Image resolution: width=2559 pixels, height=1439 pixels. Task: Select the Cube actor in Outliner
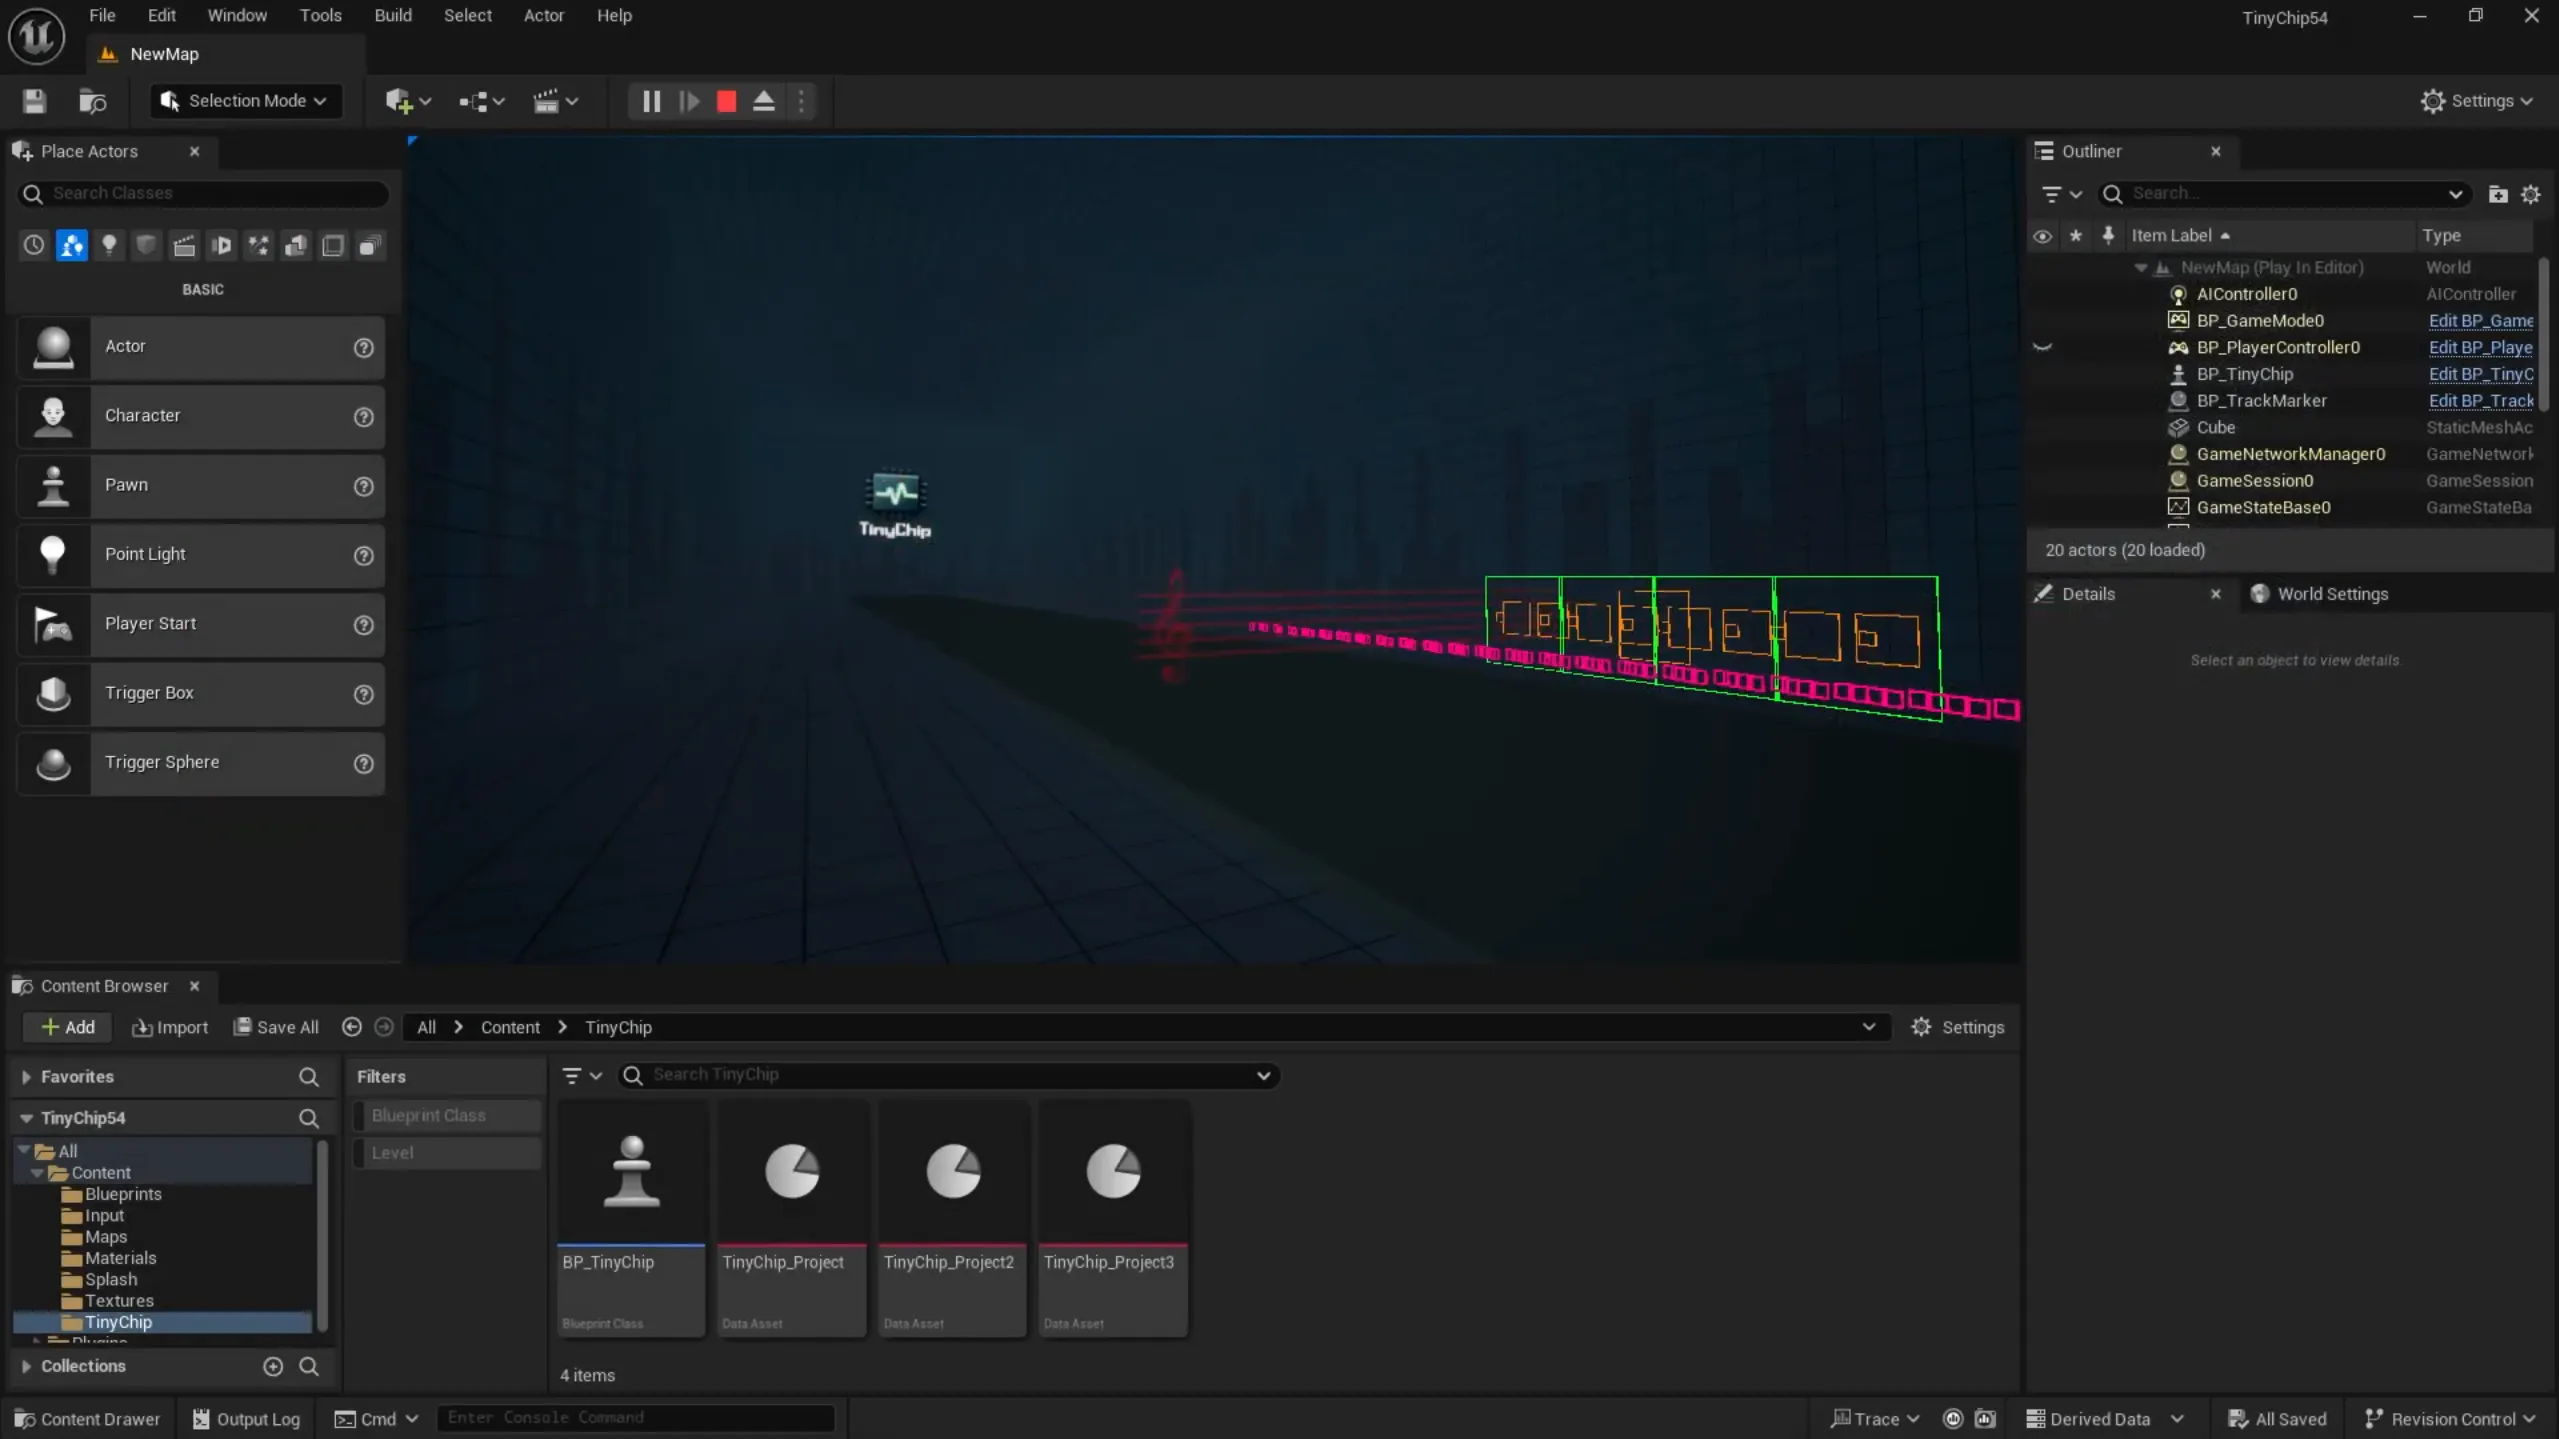[2215, 428]
